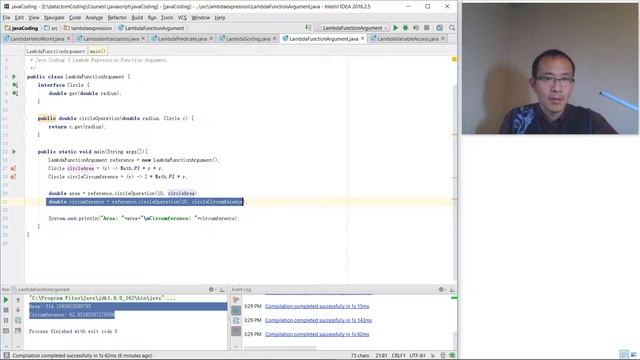The height and width of the screenshot is (360, 640).
Task: Close the LambdaFunctionArgument.java tab
Action: click(x=362, y=38)
